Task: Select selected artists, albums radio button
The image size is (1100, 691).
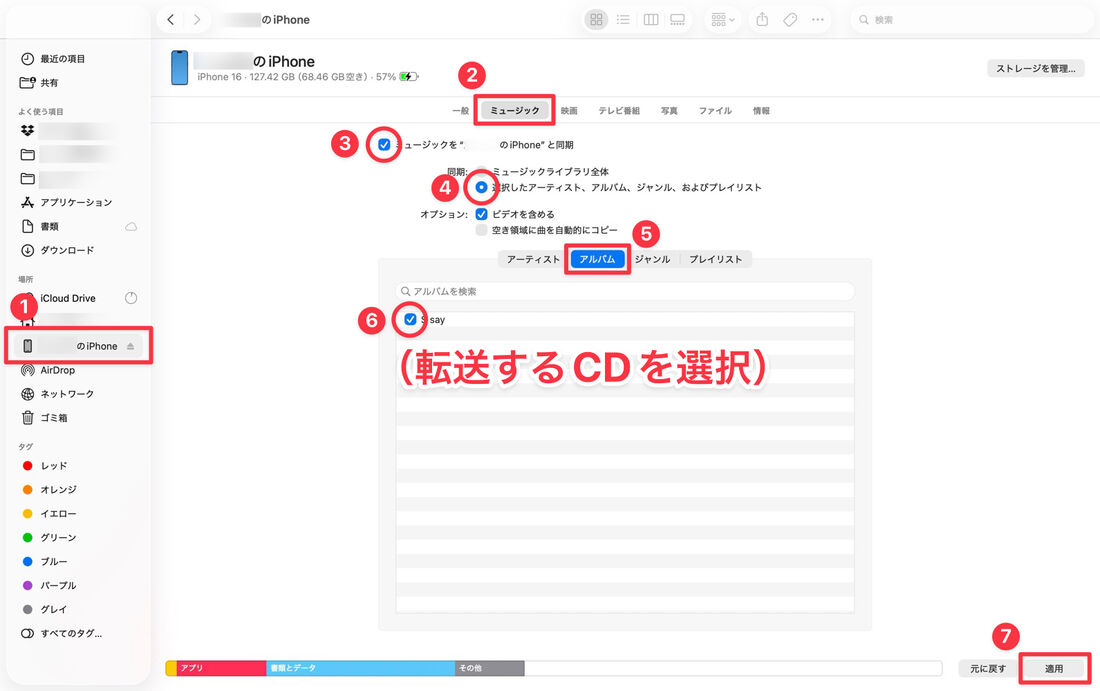Action: point(481,187)
